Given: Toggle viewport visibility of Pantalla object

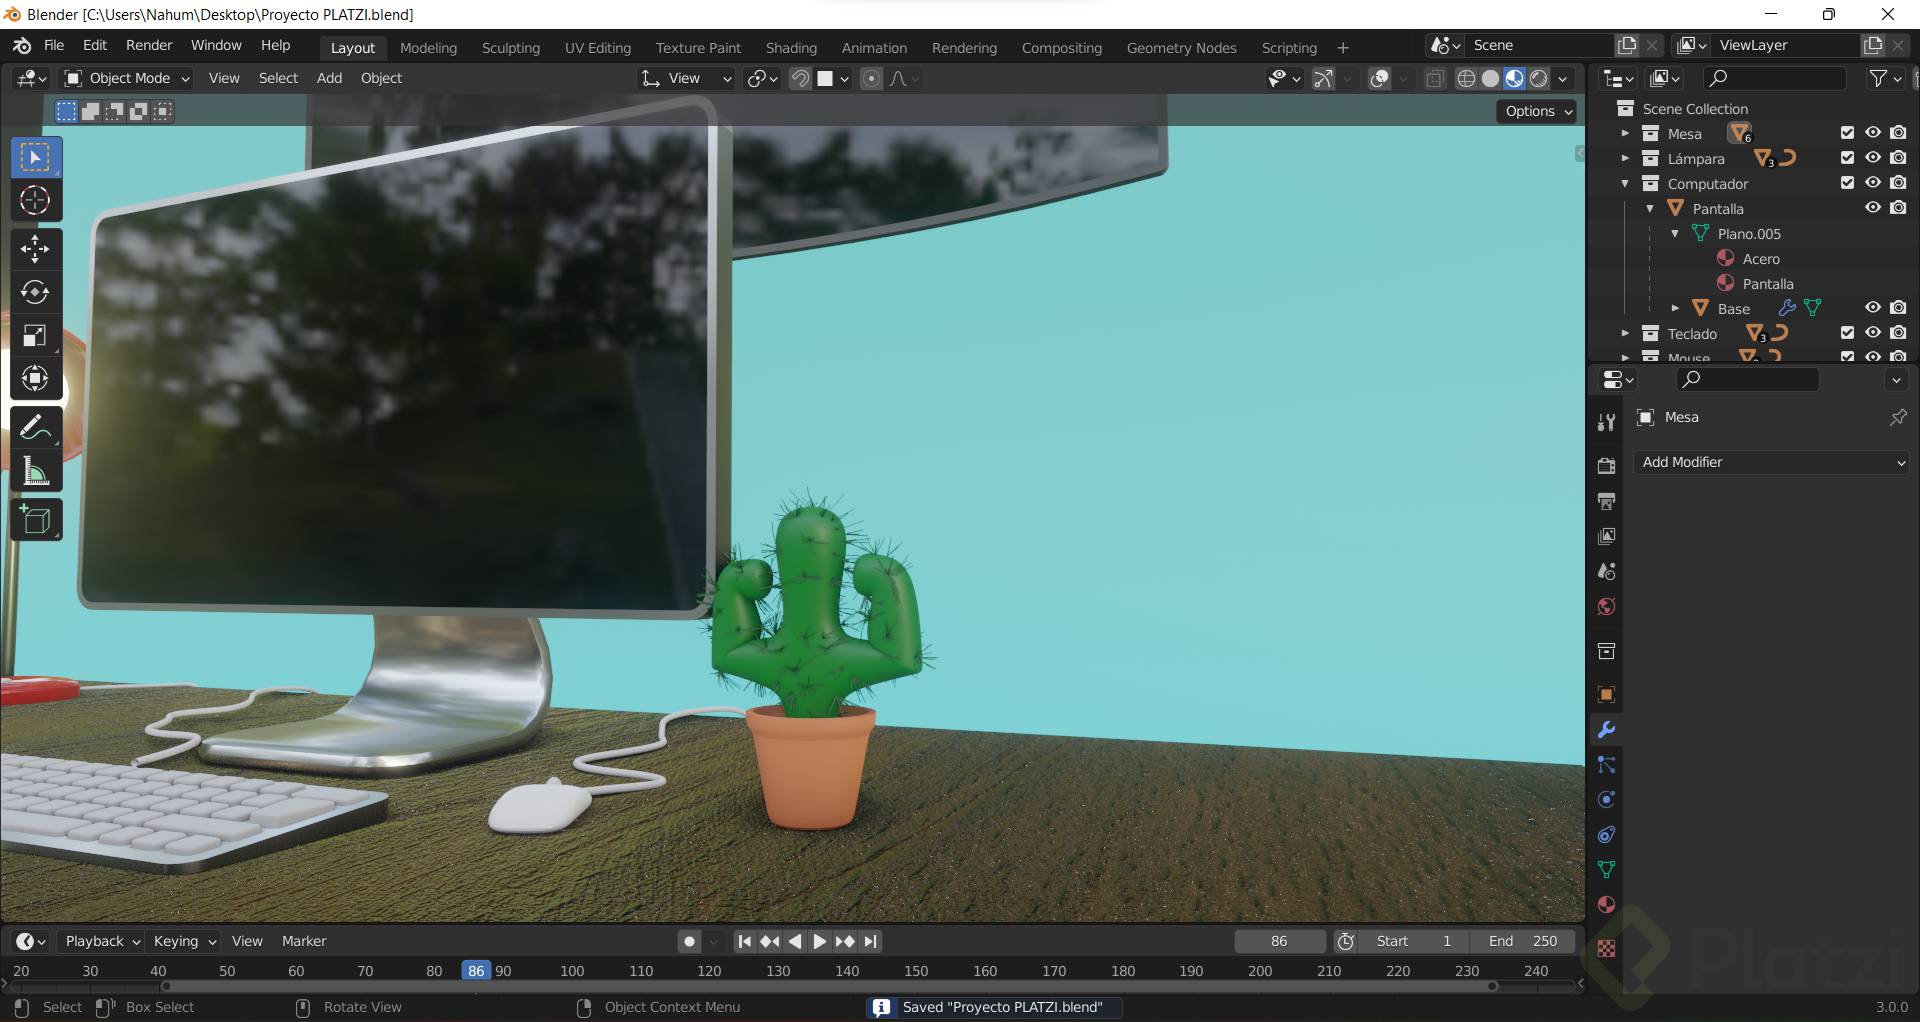Looking at the screenshot, I should [x=1872, y=208].
